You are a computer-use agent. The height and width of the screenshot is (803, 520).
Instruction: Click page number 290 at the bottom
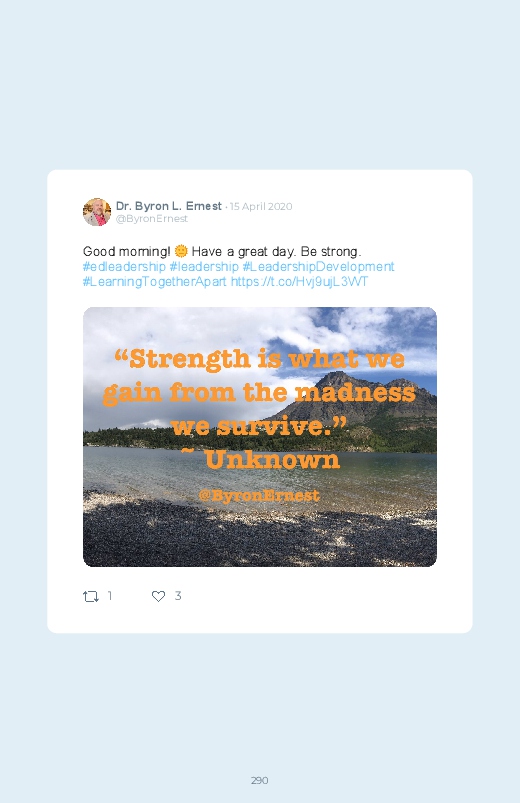tap(260, 780)
